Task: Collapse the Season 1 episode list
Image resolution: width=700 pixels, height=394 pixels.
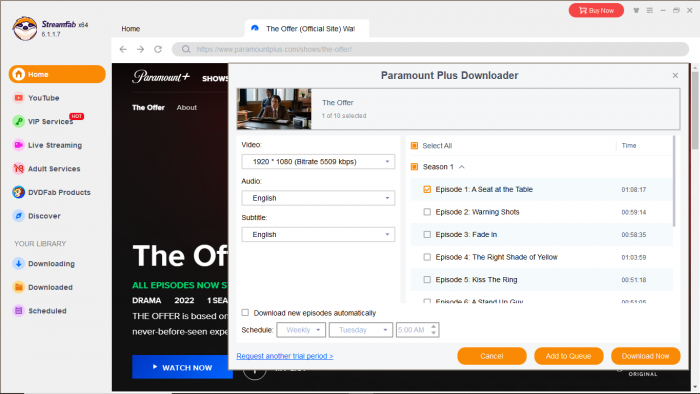Action: tap(462, 167)
